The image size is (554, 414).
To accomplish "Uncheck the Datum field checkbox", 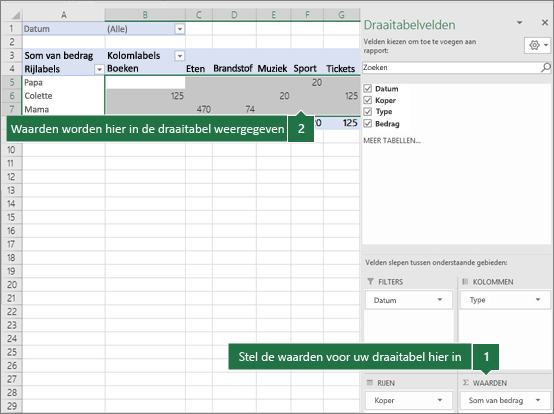I will tap(367, 88).
